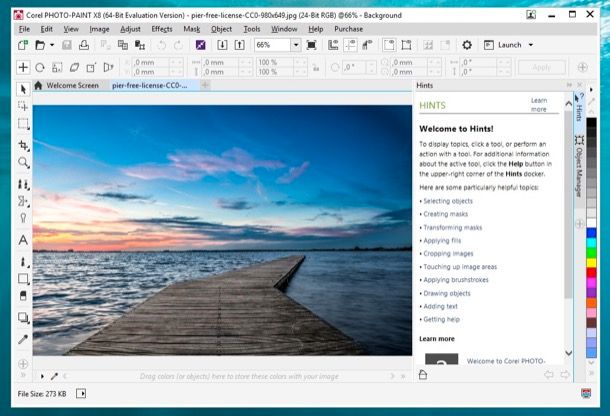The width and height of the screenshot is (610, 416).
Task: Open Options via gear icon
Action: pyautogui.click(x=467, y=45)
